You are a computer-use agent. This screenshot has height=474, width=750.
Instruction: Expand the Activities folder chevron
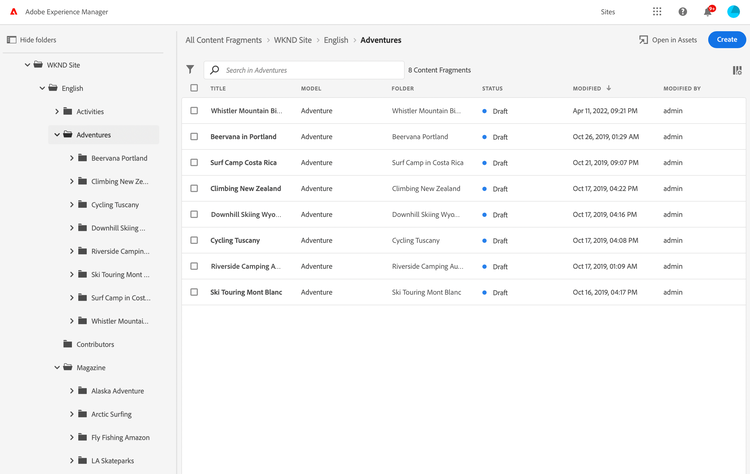[x=57, y=111]
